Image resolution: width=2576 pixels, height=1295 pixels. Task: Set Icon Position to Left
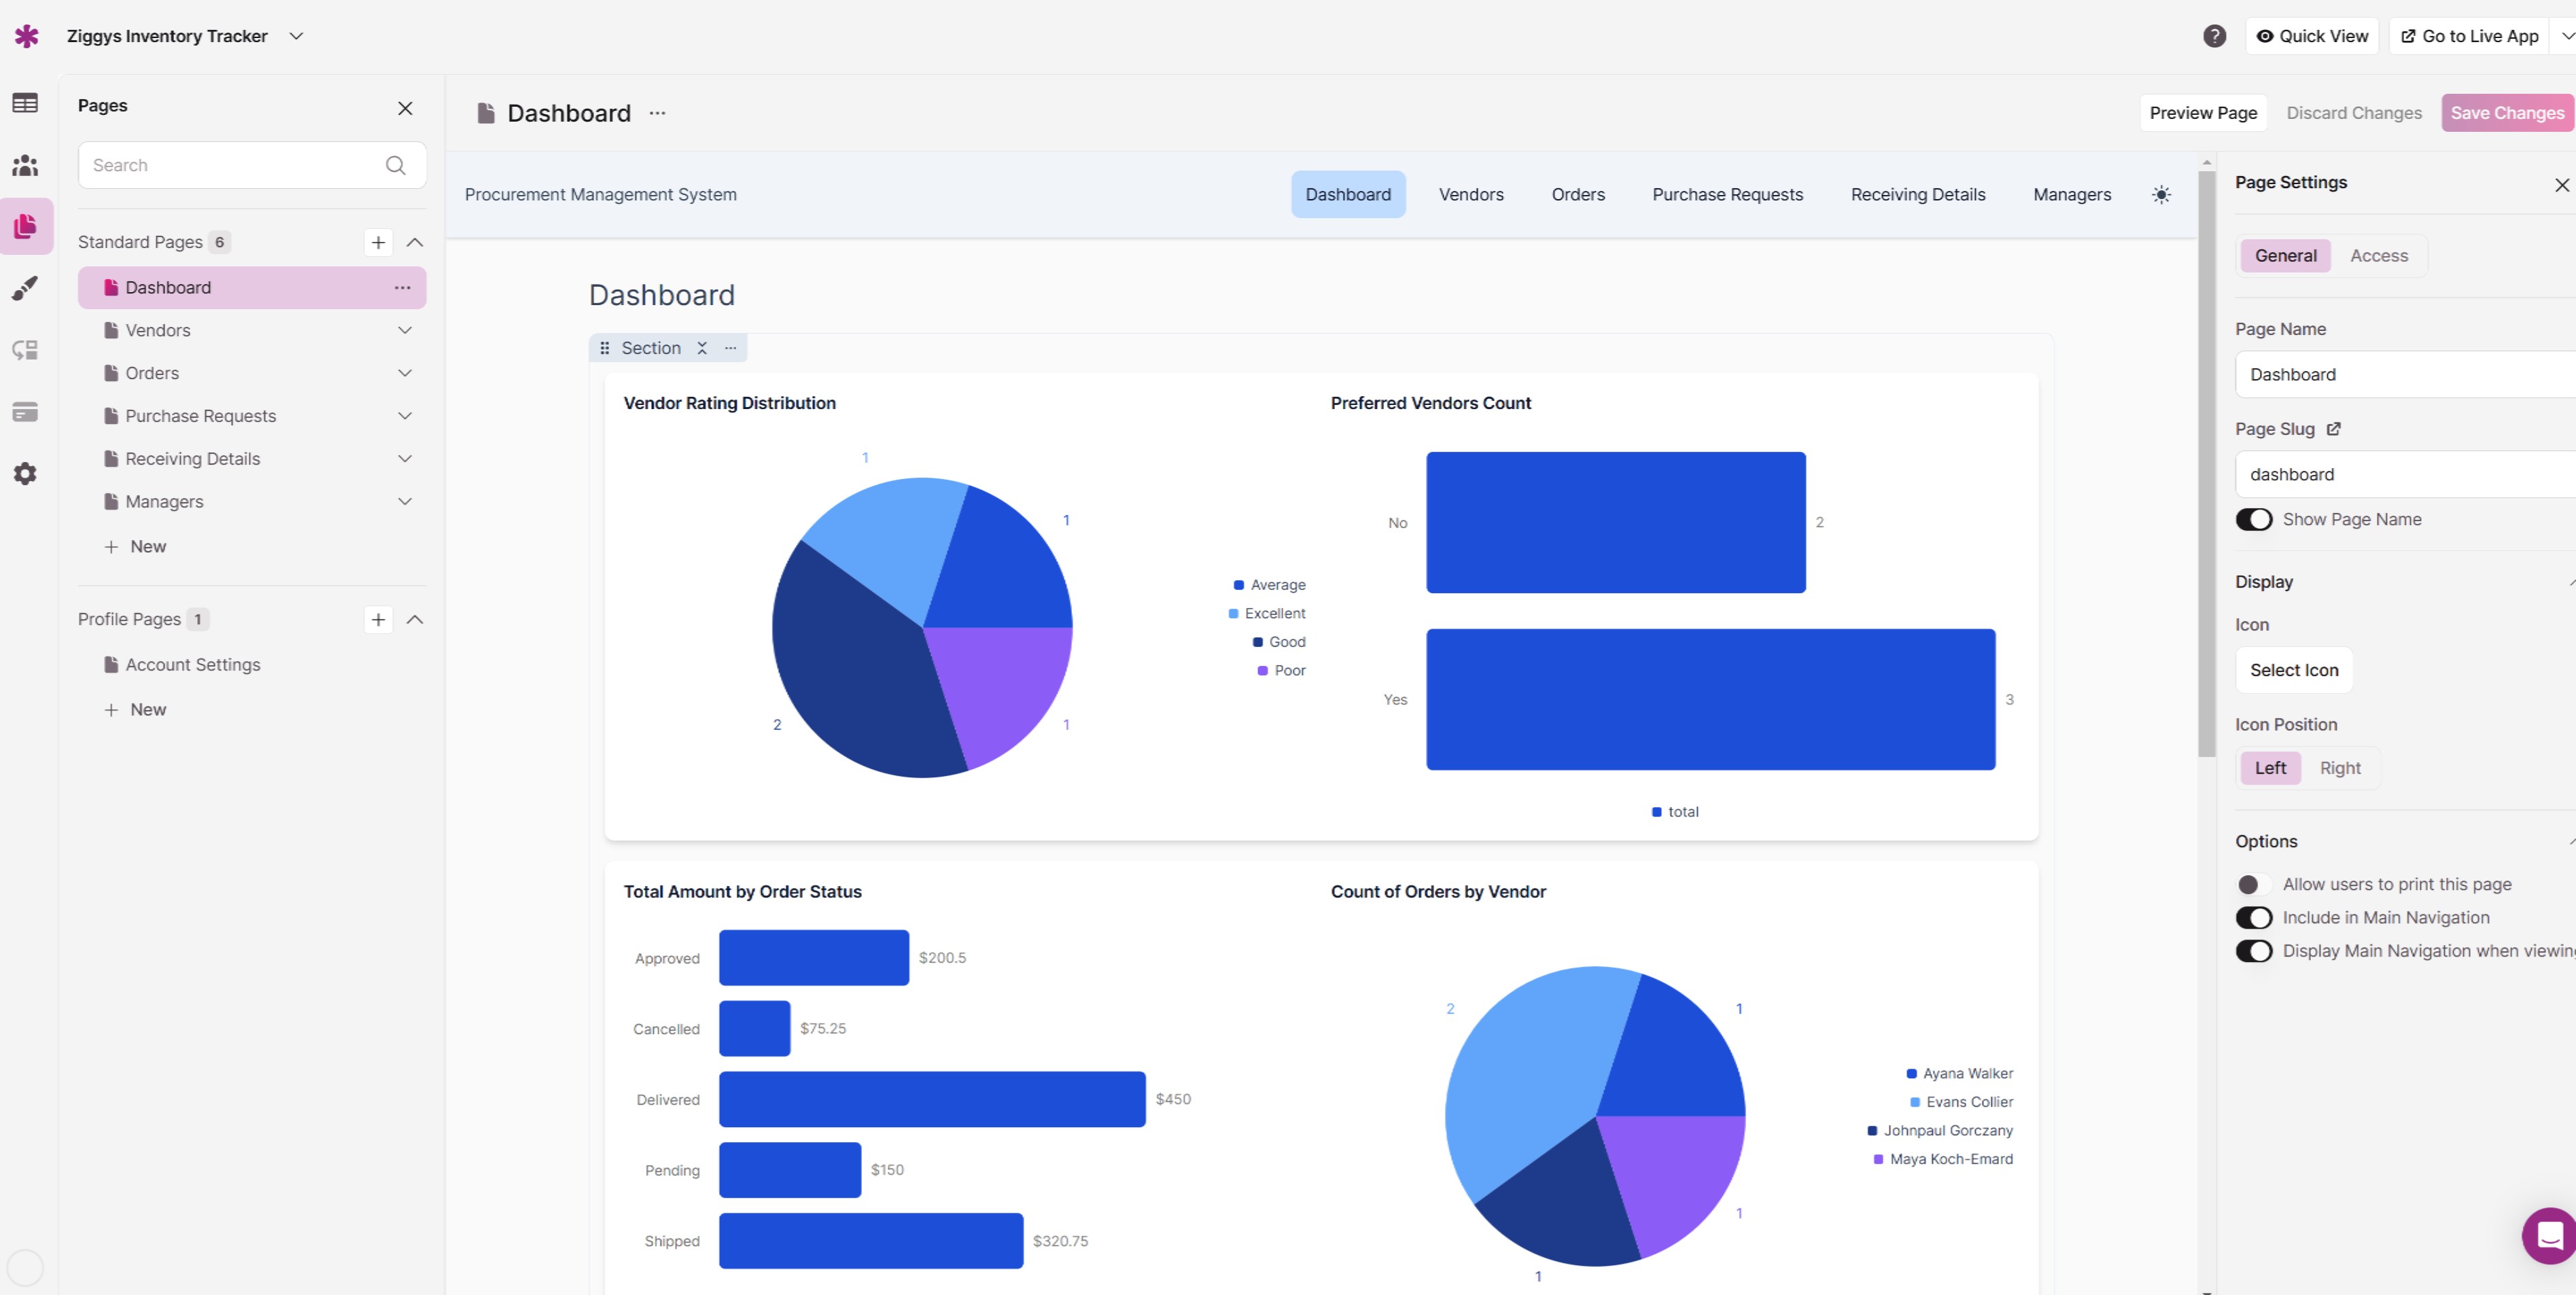[2270, 768]
